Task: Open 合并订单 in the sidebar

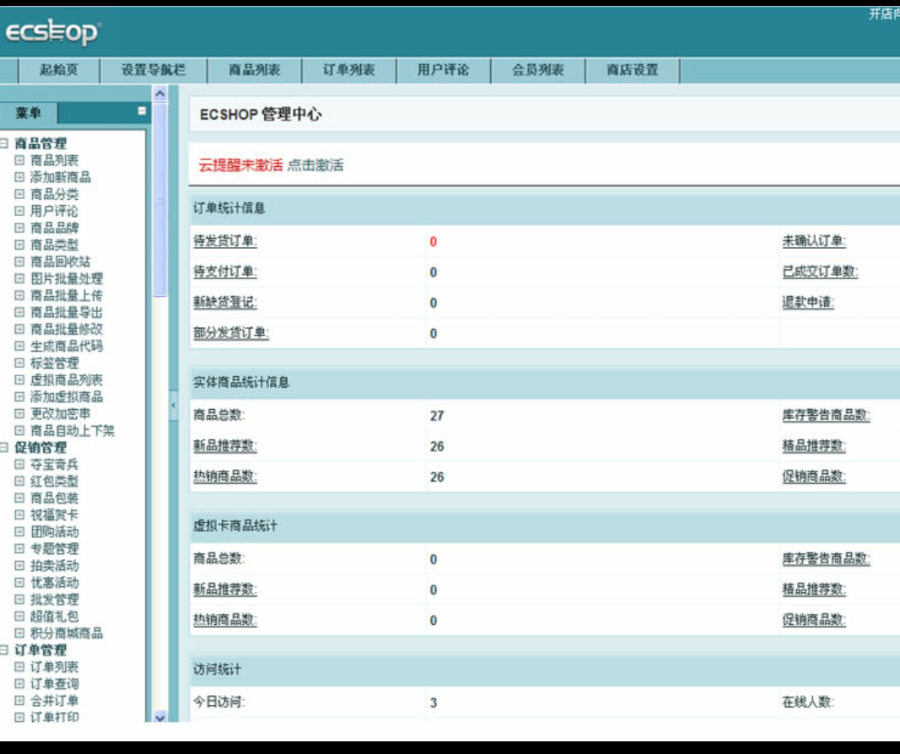Action: (54, 701)
